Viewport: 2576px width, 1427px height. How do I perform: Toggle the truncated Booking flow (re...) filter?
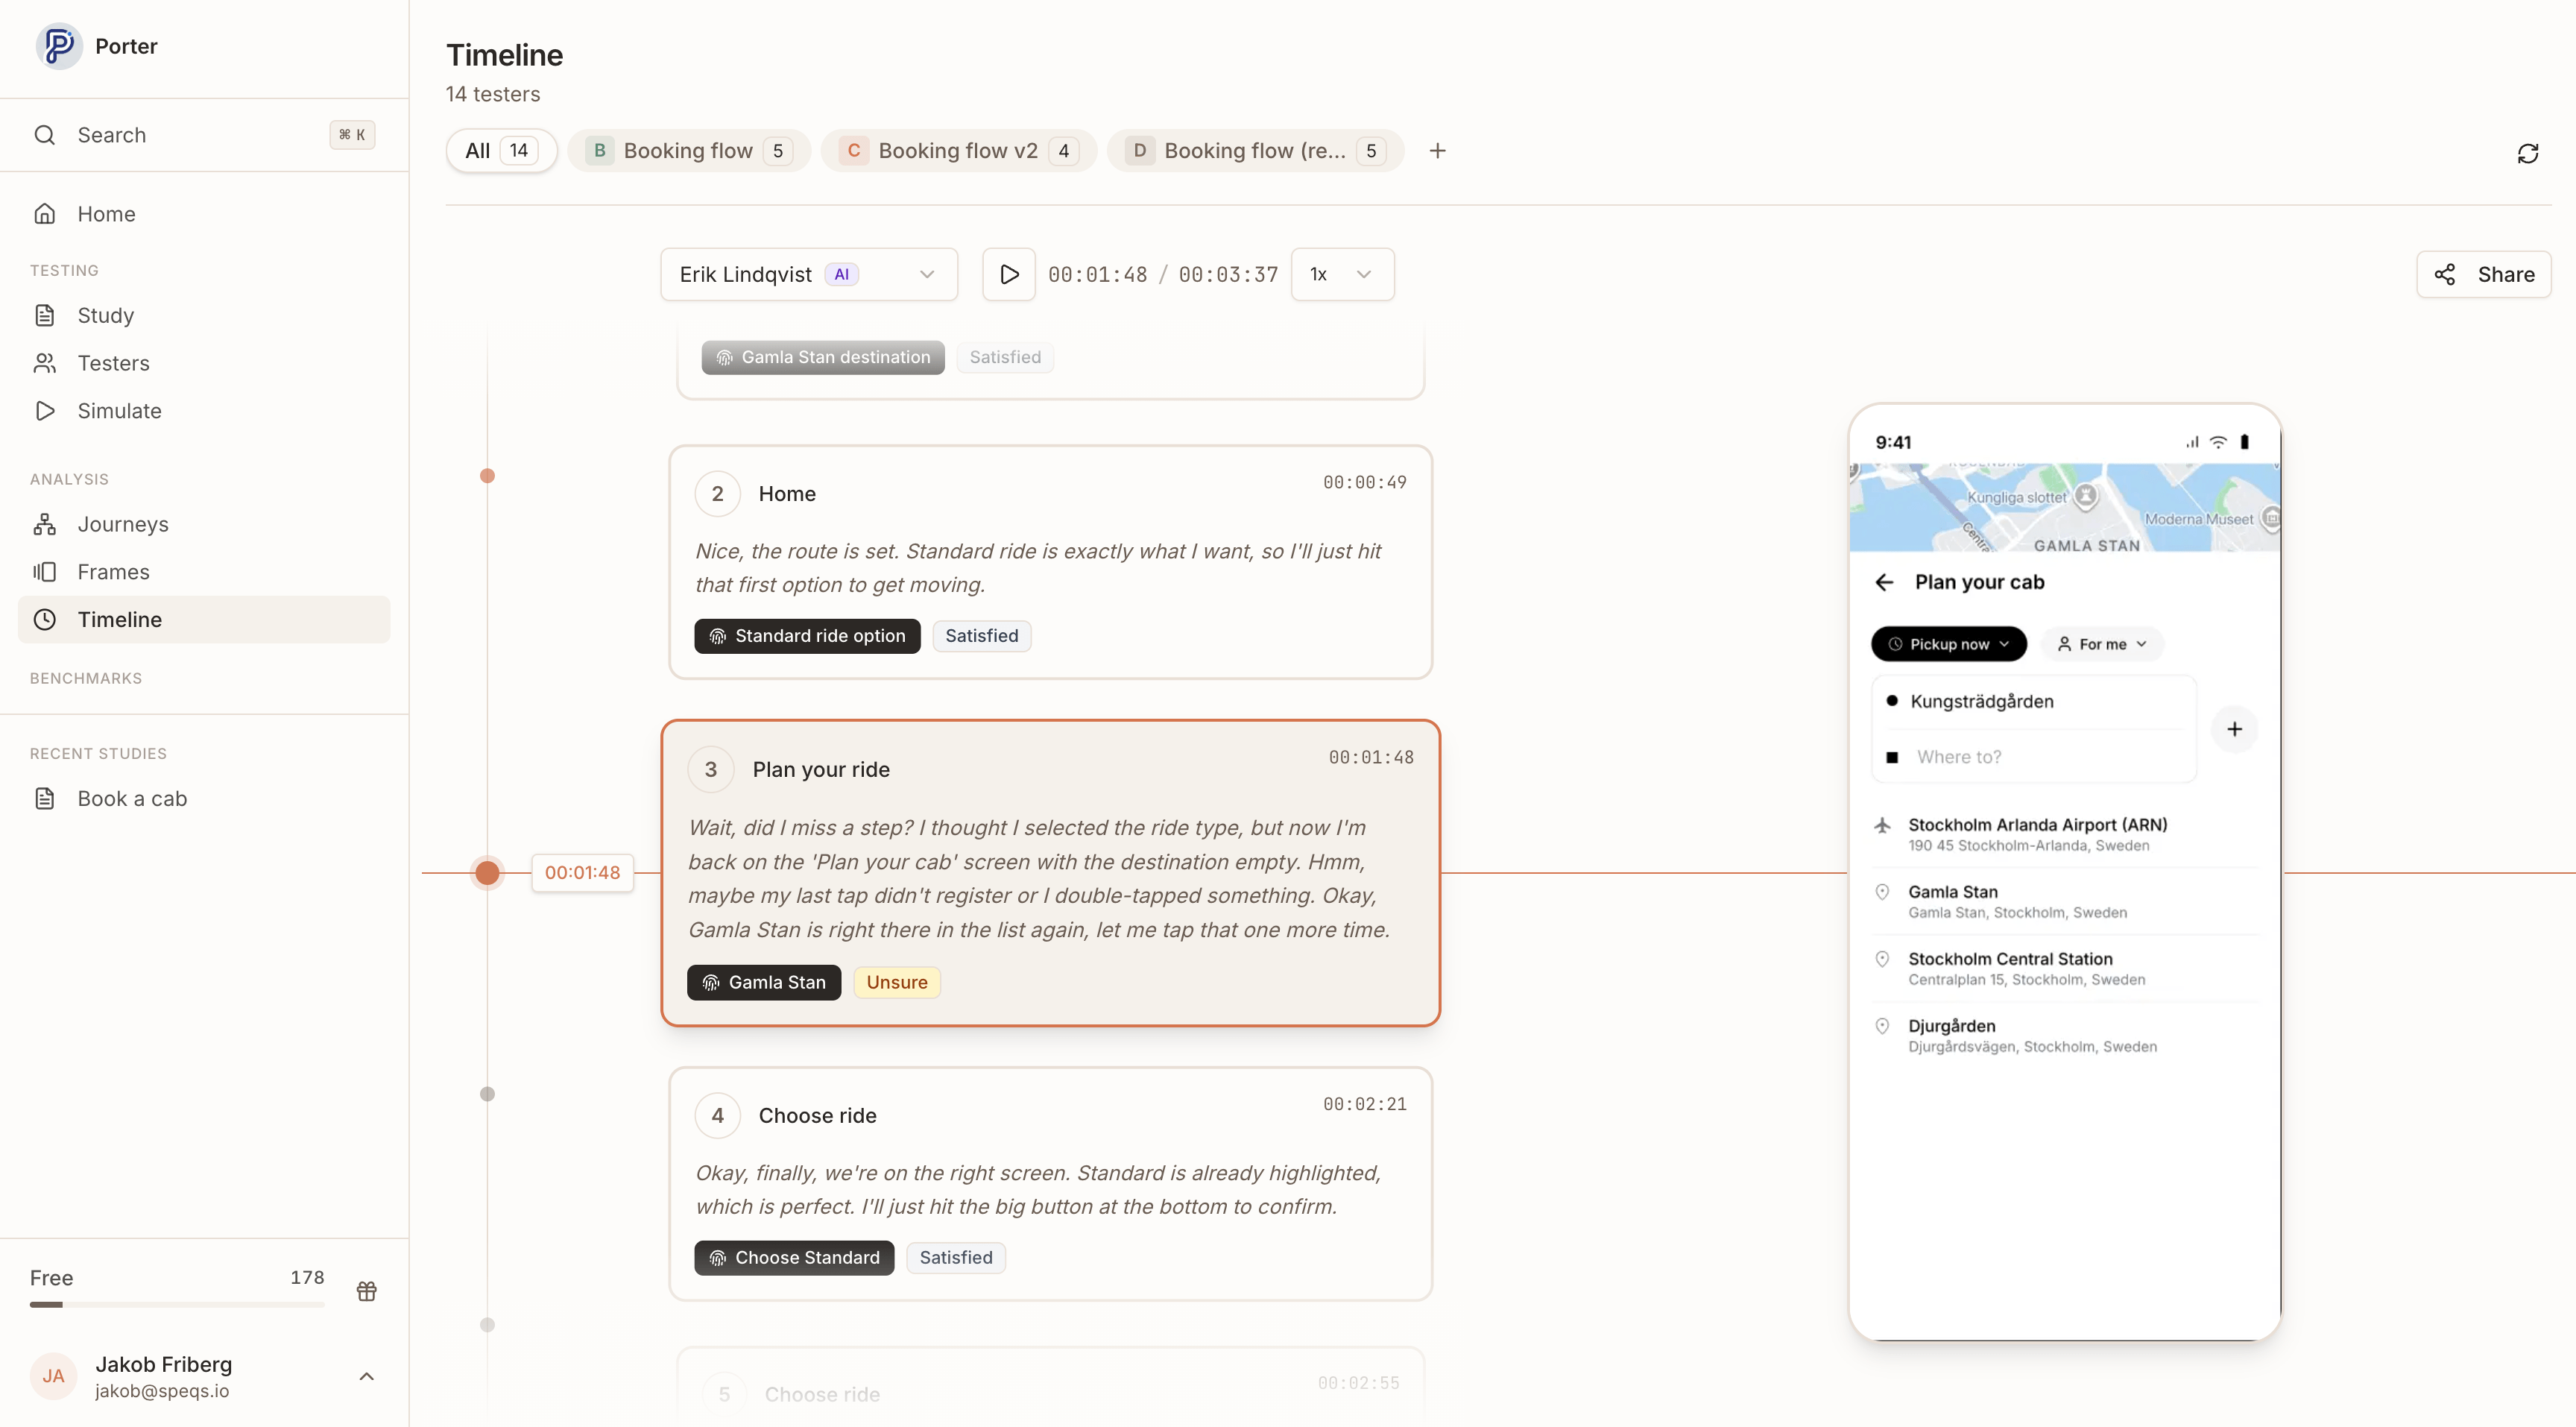pos(1254,150)
